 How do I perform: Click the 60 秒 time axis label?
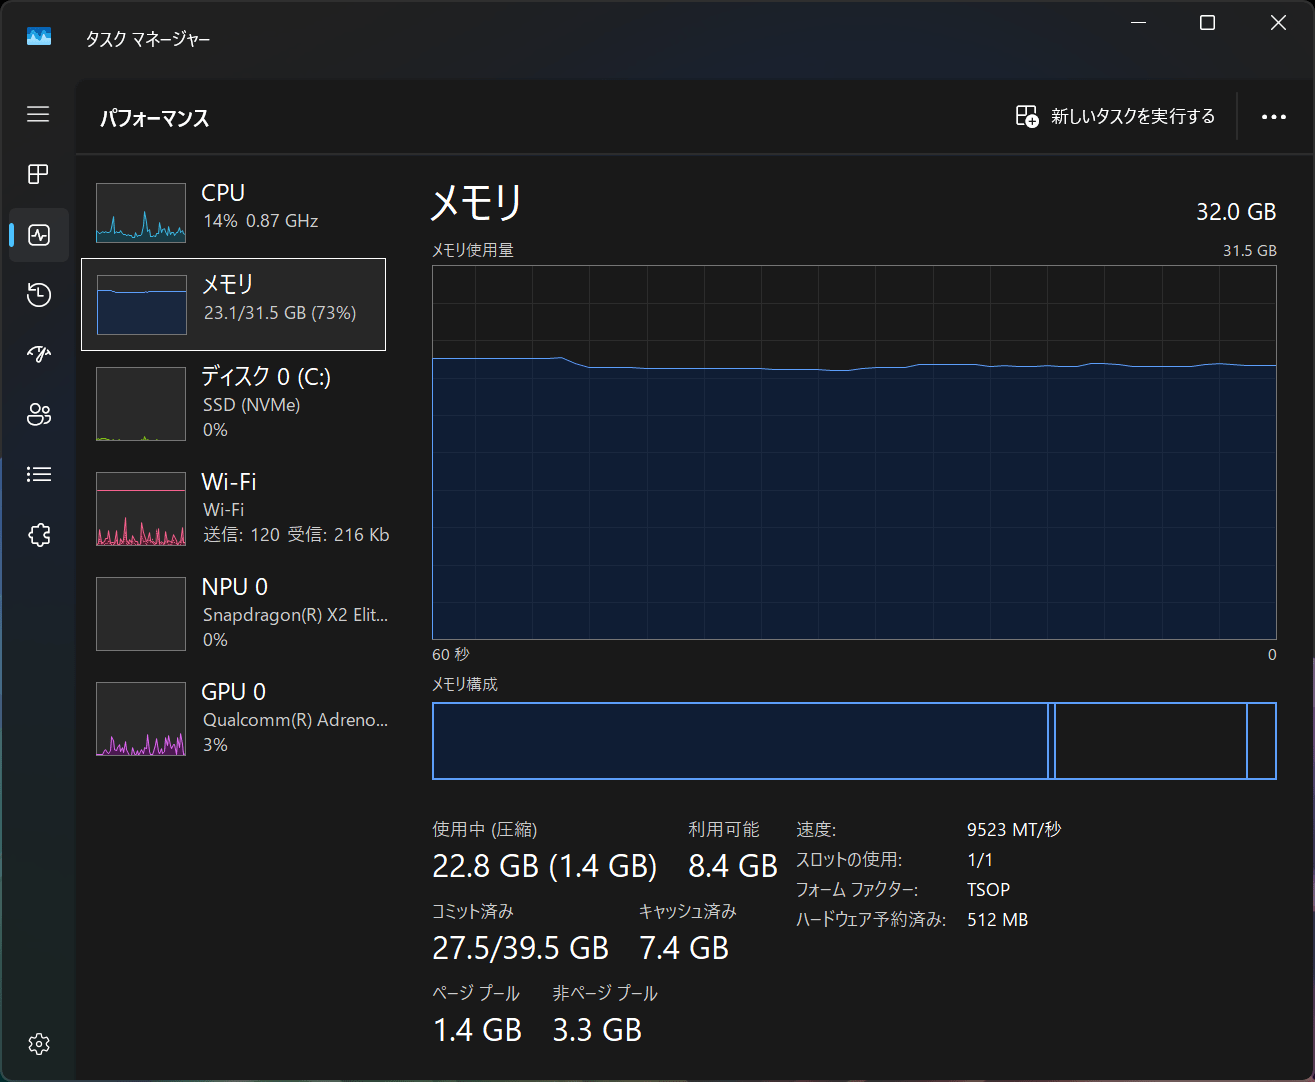point(450,654)
